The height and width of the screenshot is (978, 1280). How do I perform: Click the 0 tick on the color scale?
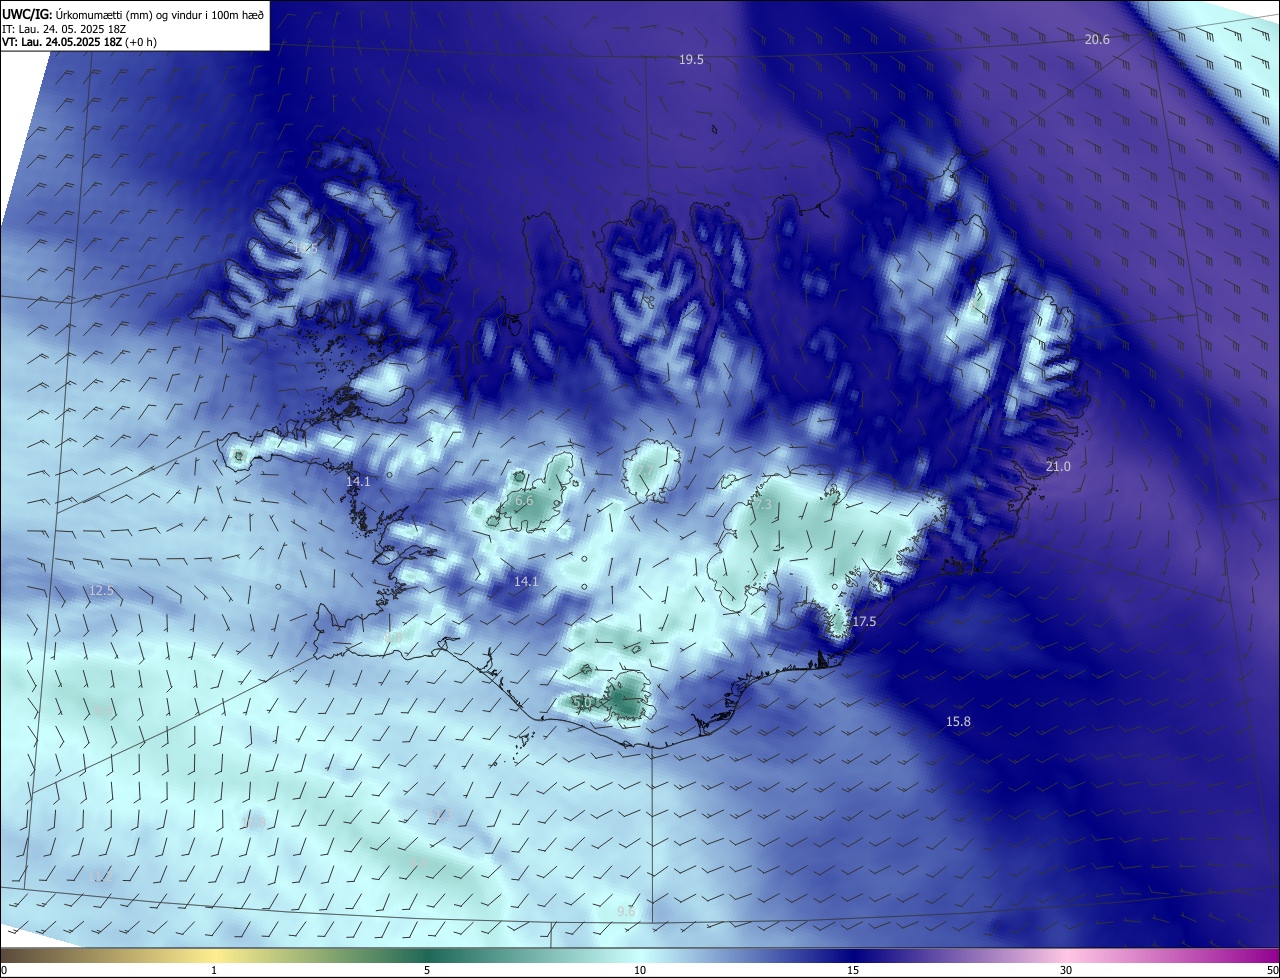[3, 970]
